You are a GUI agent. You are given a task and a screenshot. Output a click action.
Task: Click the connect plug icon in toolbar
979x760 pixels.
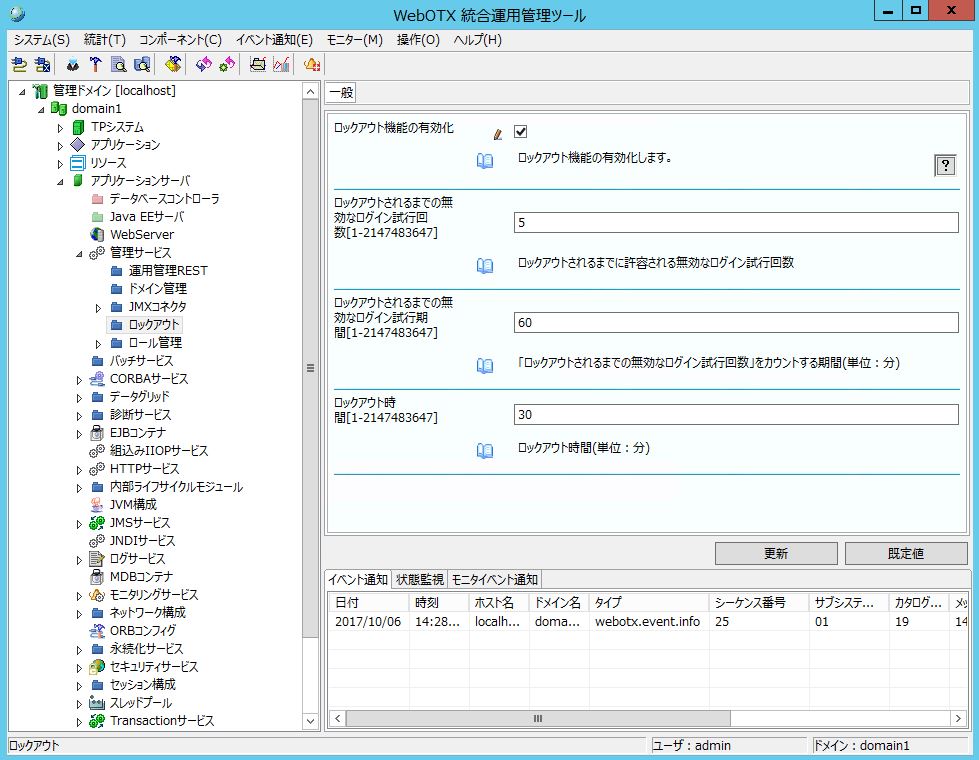(18, 65)
